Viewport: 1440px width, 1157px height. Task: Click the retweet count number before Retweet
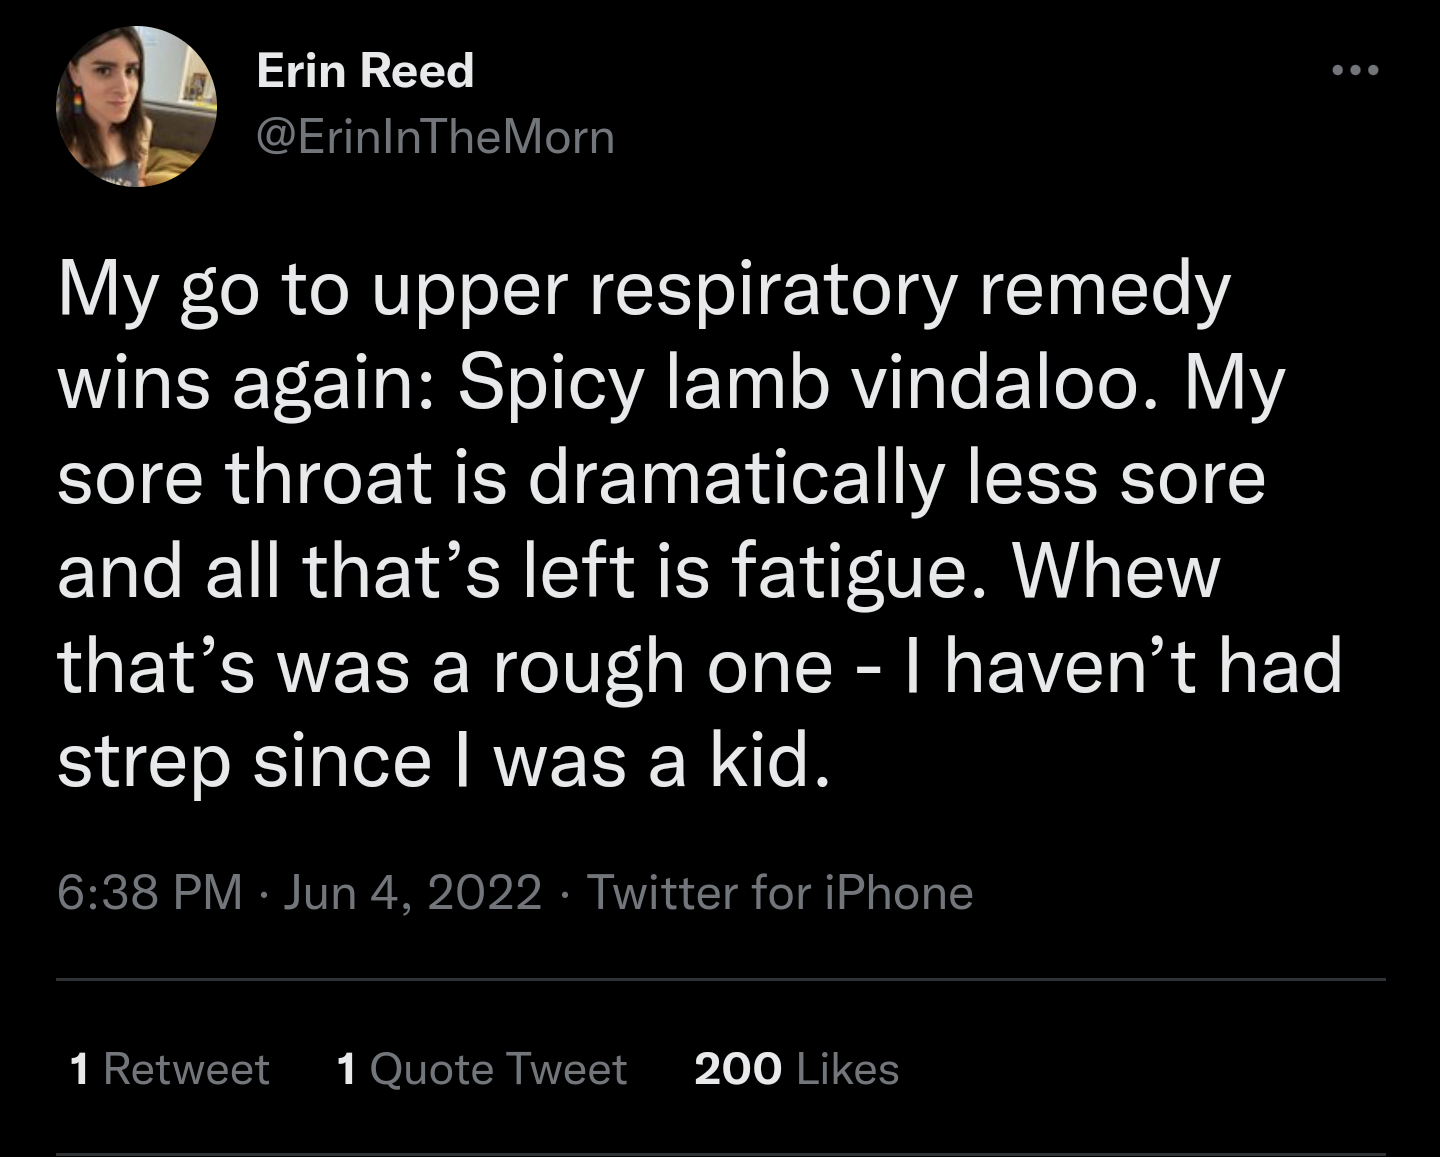pos(80,1069)
